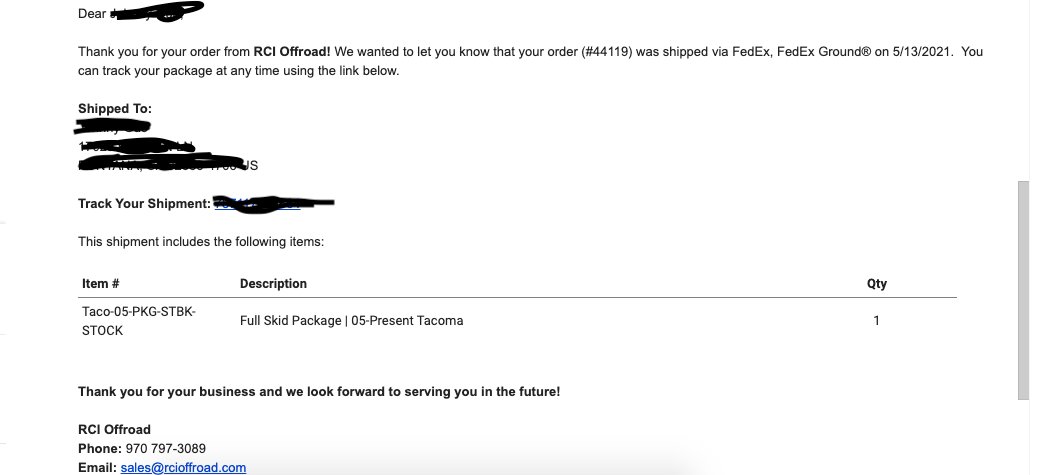The image size is (1042, 475).
Task: Click the scrollbar track below the thumb
Action: (1023, 437)
